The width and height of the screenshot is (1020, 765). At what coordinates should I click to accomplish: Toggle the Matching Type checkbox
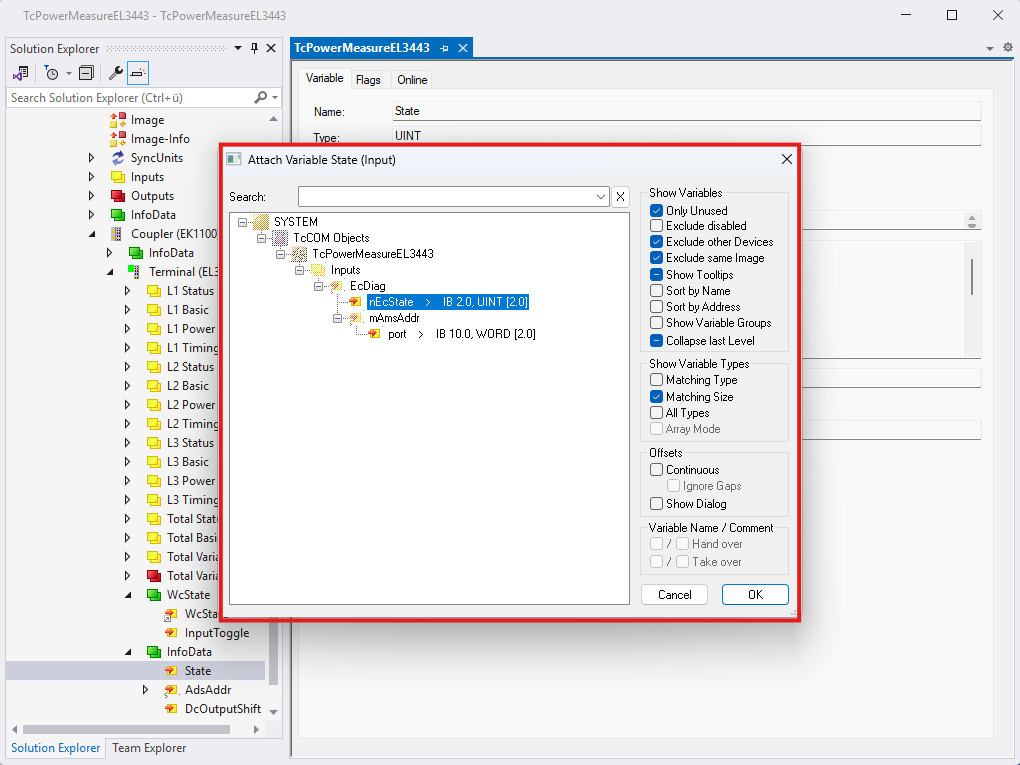point(657,380)
